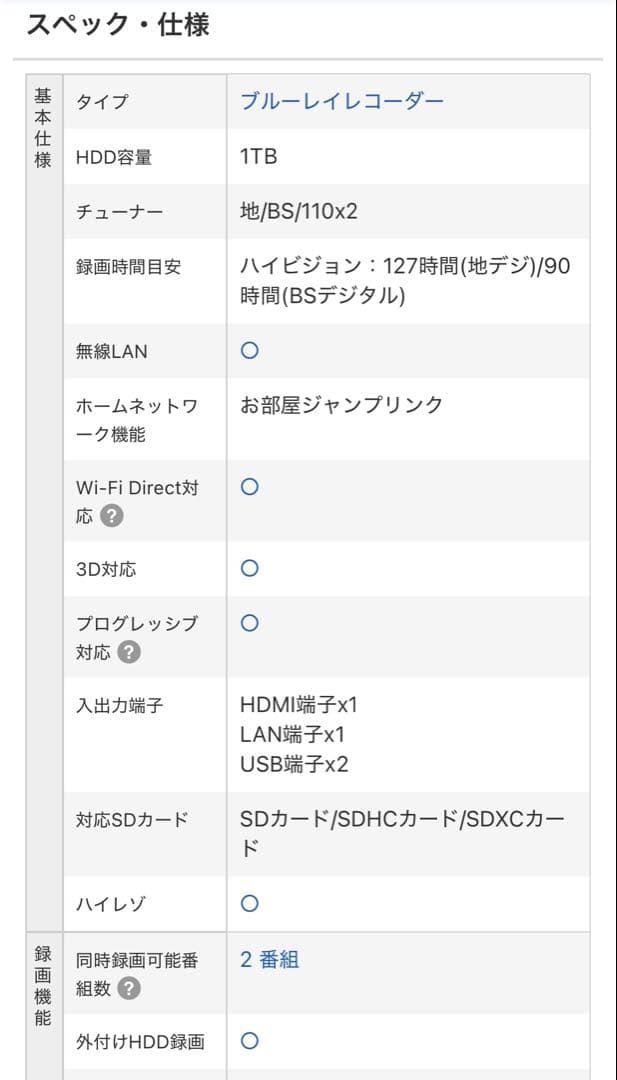Click the スペック・仕様 heading
This screenshot has height=1080, width=617.
(x=118, y=25)
